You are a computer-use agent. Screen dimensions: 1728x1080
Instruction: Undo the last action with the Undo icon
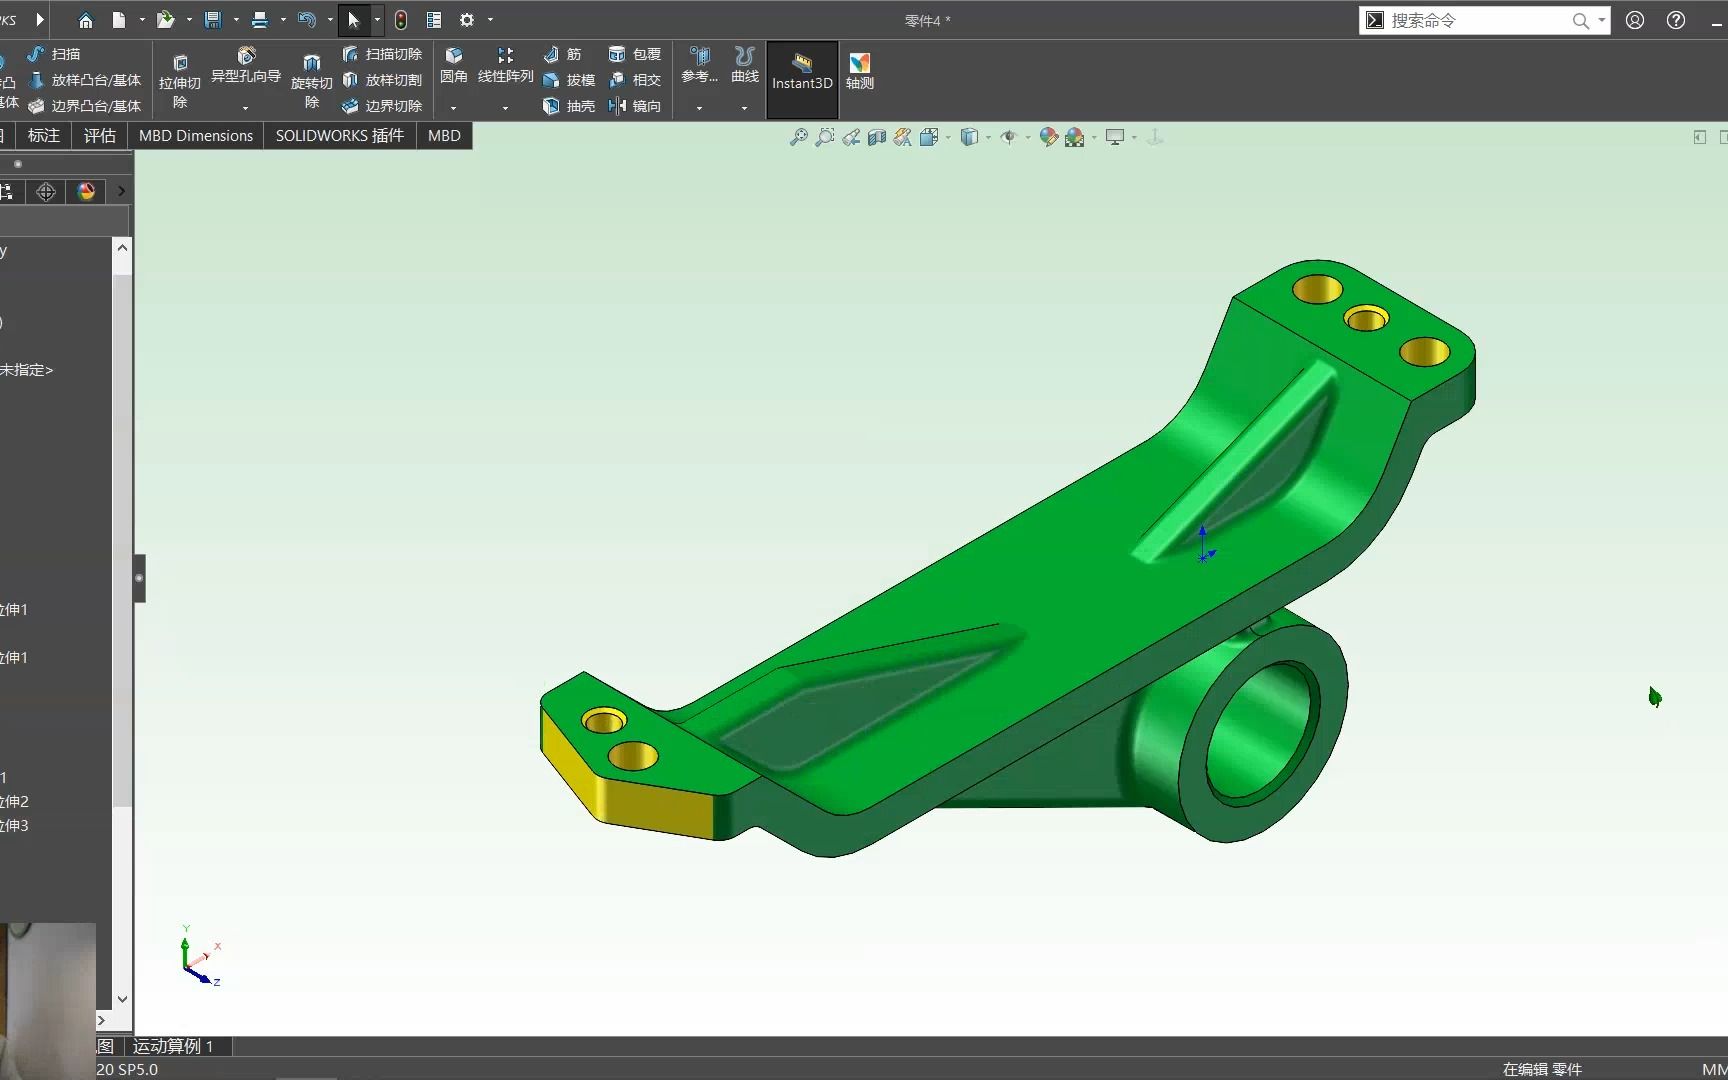pos(307,20)
